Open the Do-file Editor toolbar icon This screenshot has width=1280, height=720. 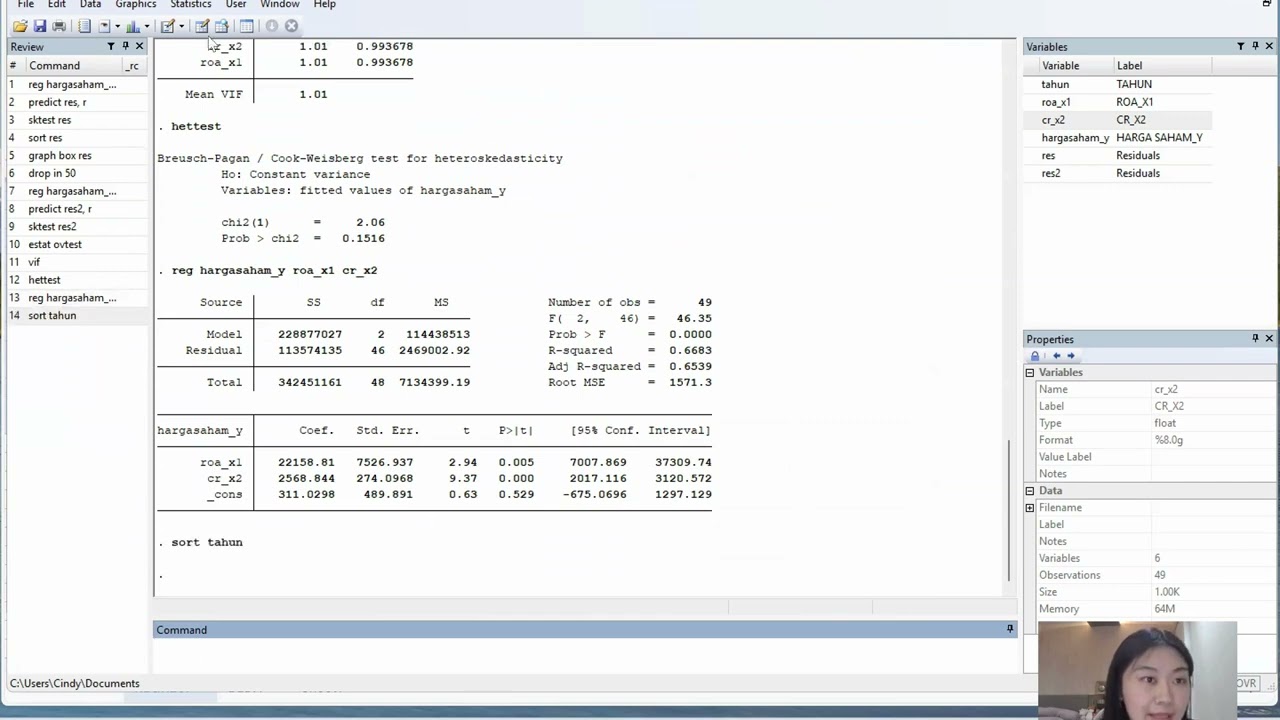(167, 26)
